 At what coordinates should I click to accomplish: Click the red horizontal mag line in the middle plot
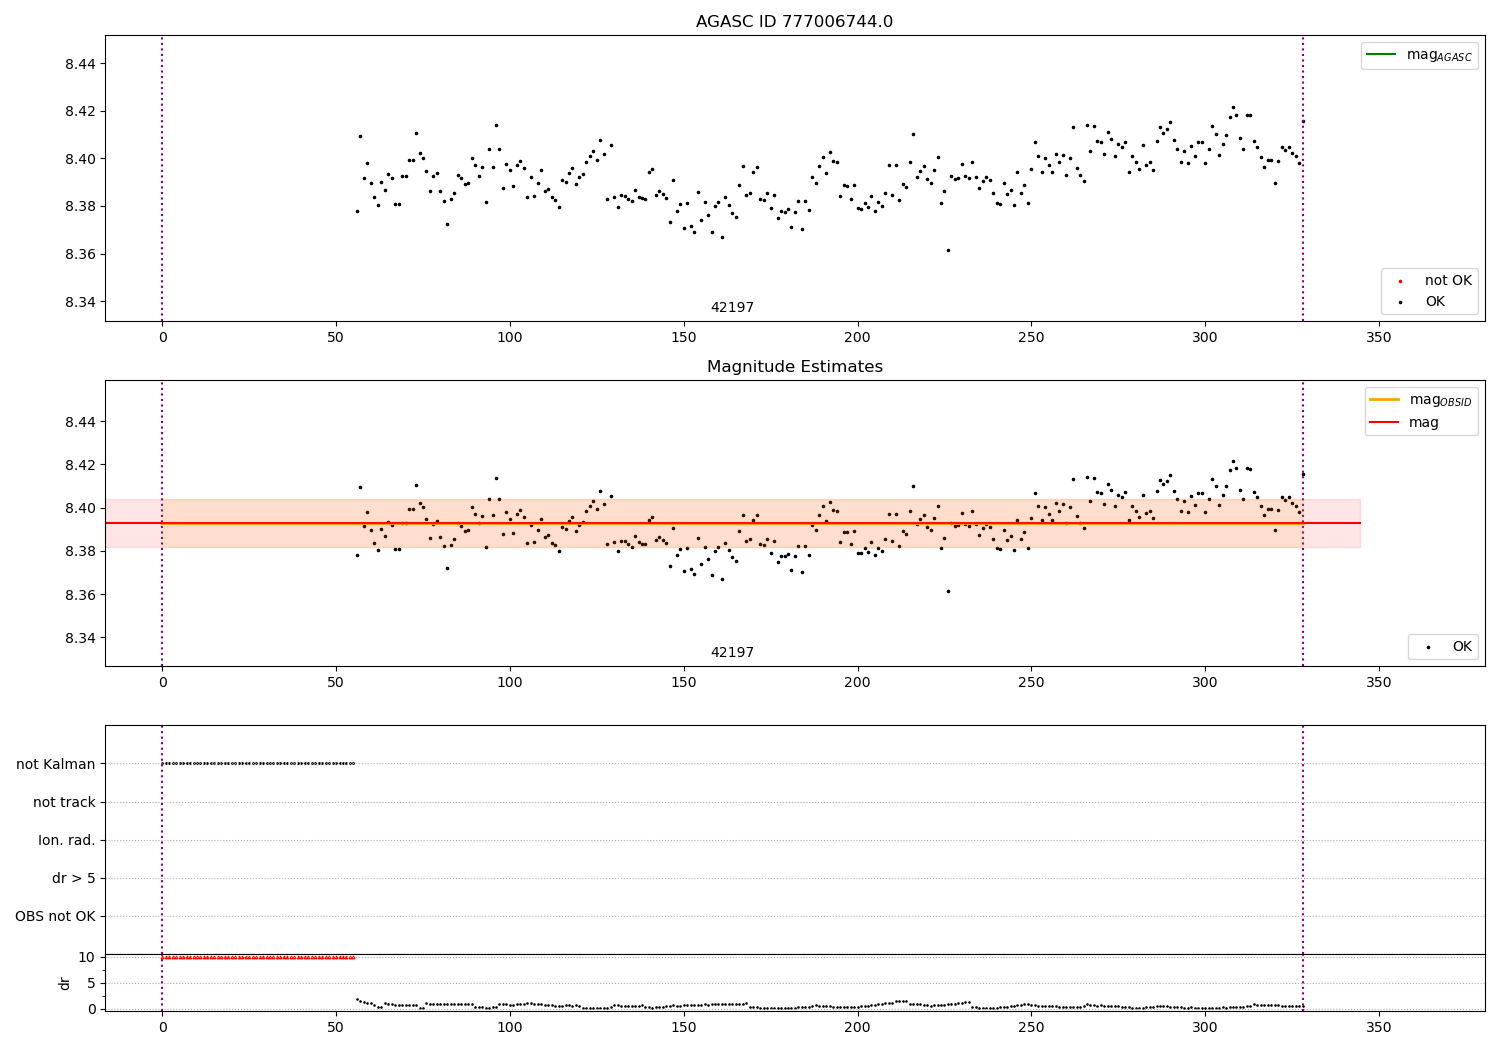(732, 523)
